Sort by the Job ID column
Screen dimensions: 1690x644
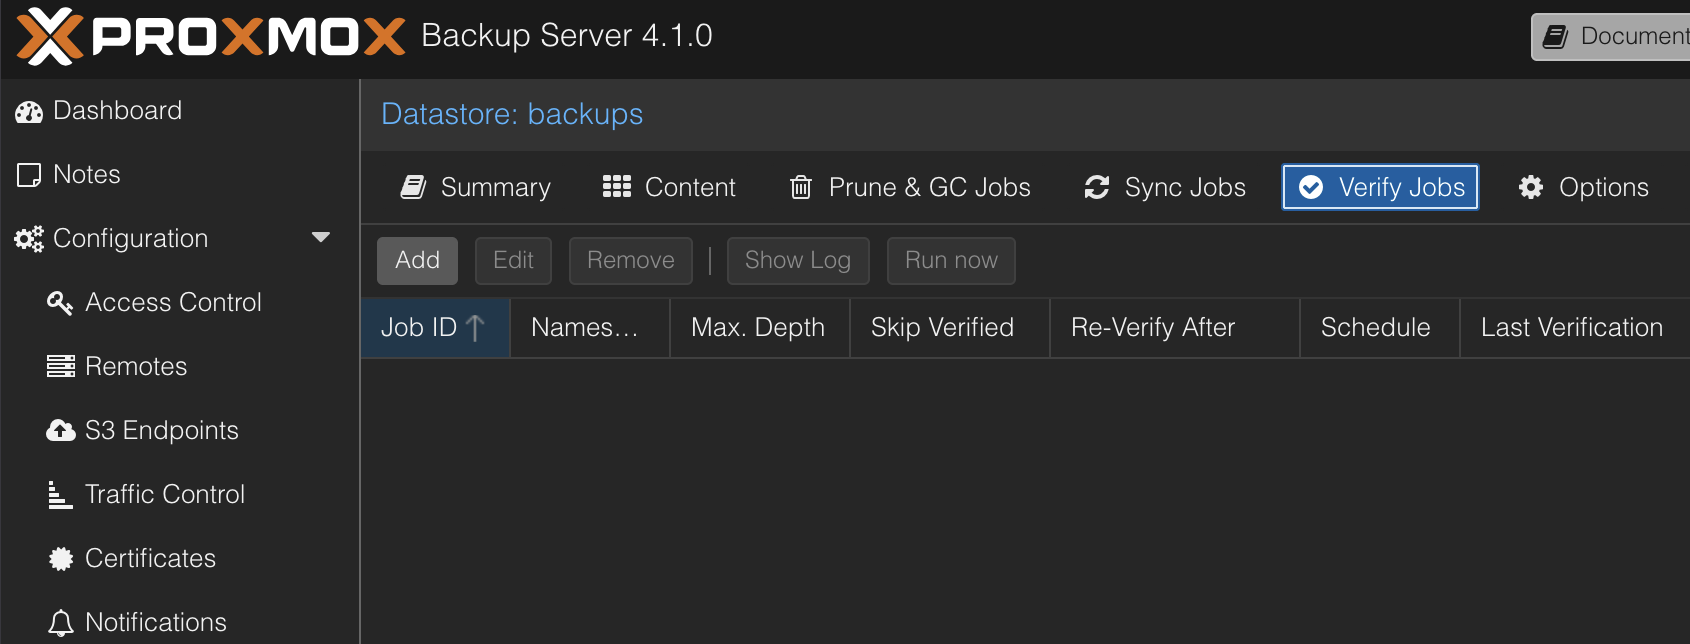435,328
